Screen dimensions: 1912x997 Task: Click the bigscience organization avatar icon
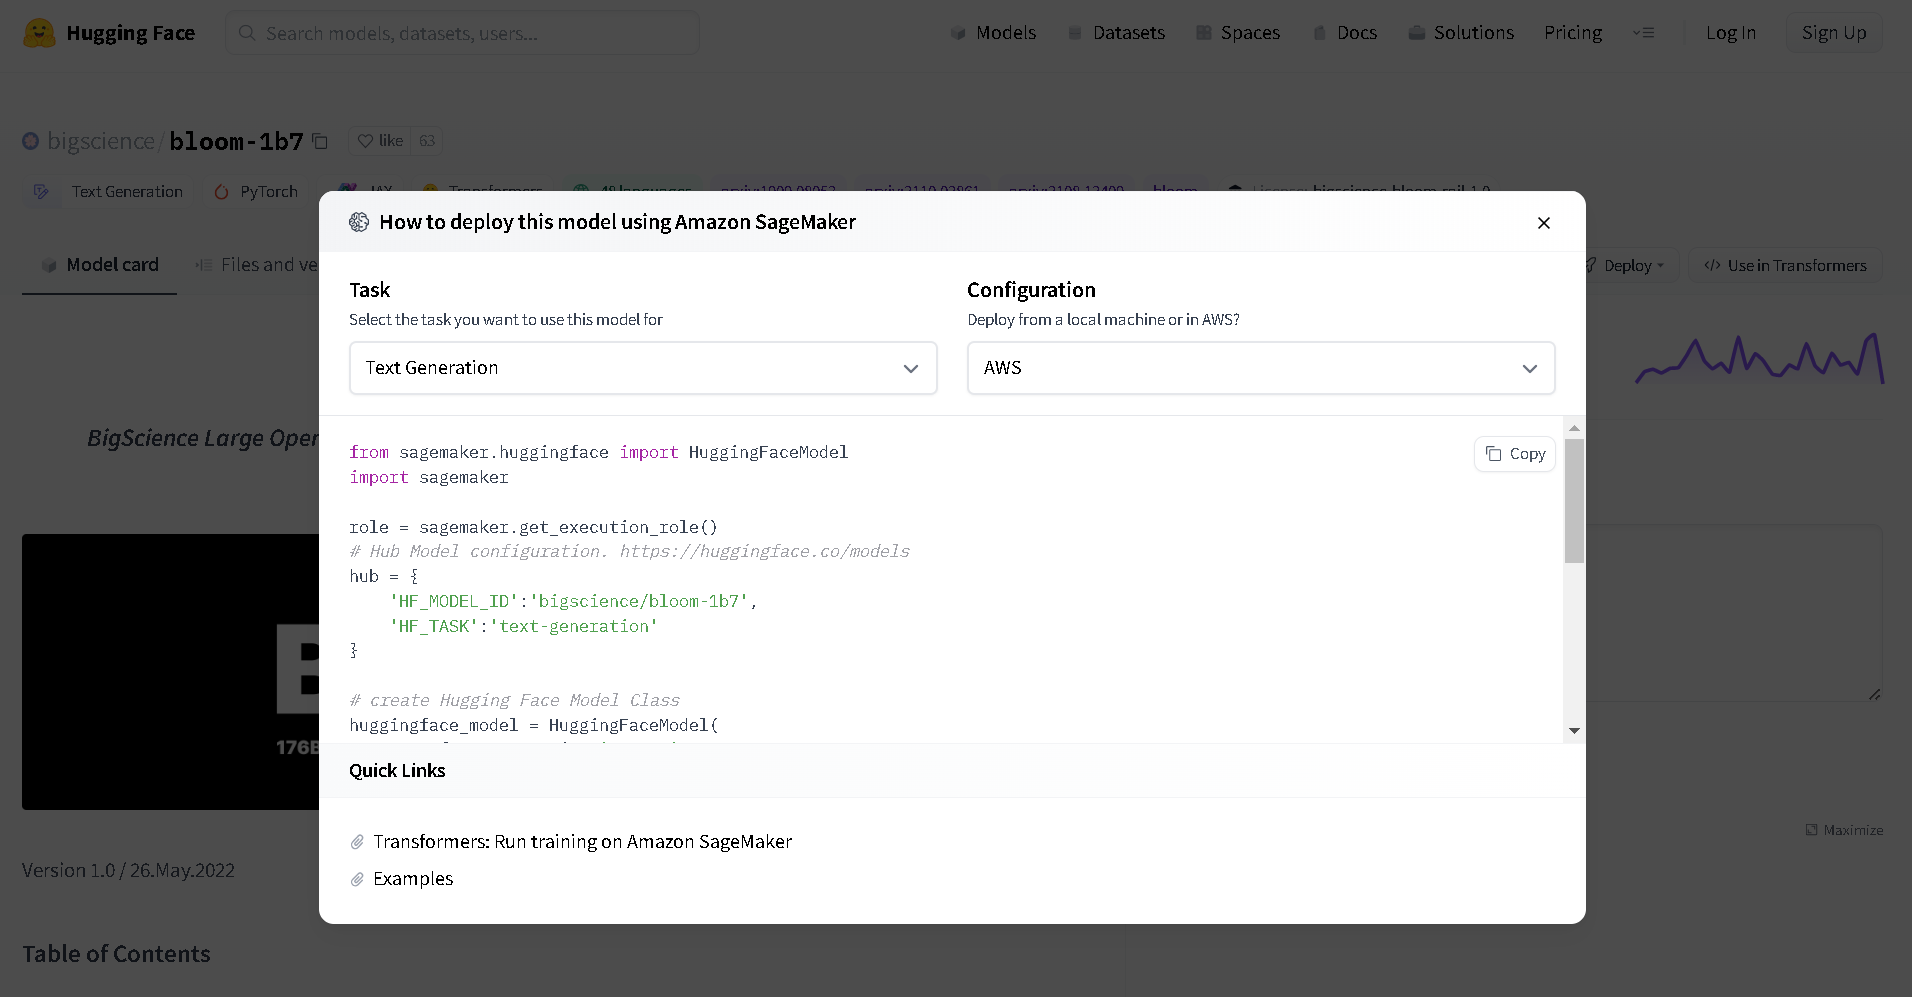click(31, 141)
